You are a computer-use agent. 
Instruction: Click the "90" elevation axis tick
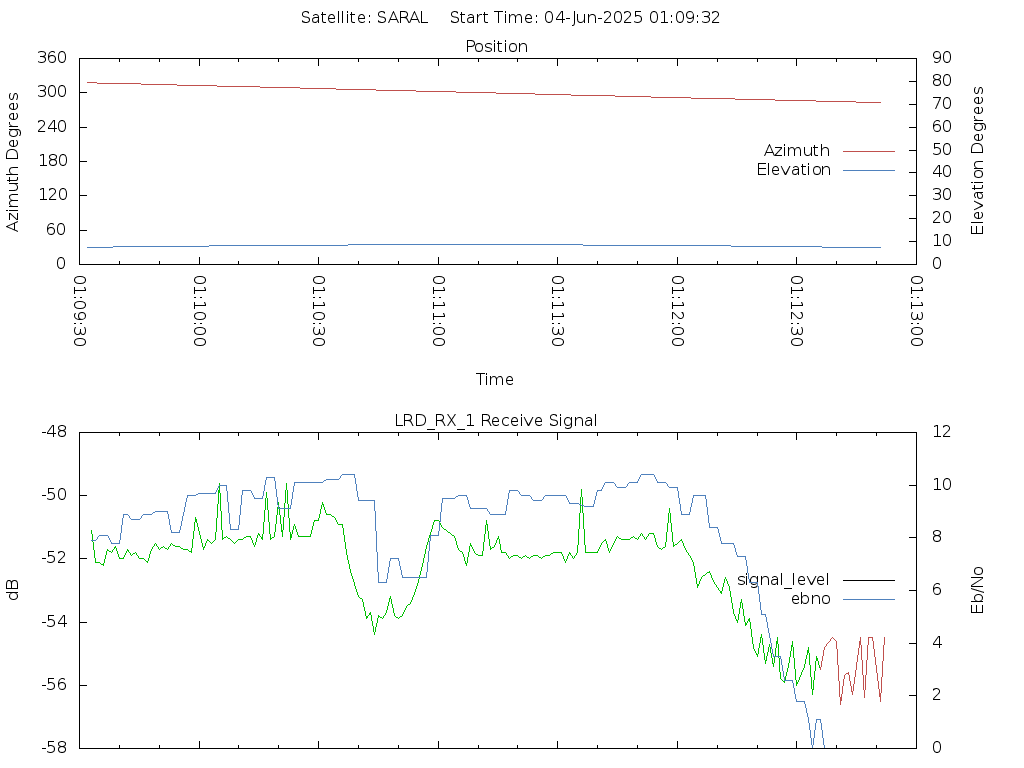click(942, 57)
